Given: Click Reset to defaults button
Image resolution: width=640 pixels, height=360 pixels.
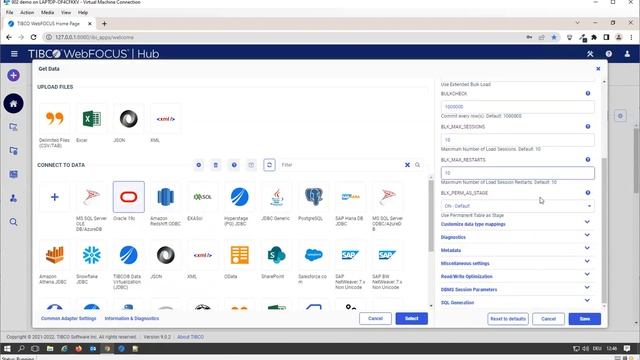Looking at the screenshot, I should [508, 319].
